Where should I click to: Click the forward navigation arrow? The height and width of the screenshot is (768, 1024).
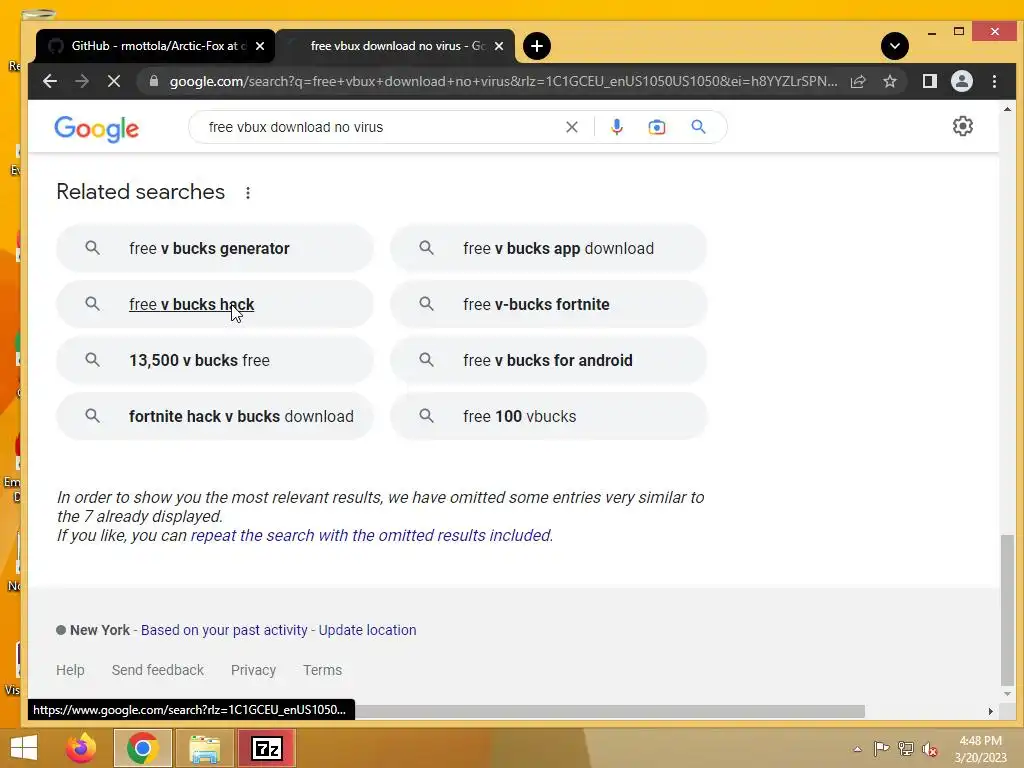coord(82,81)
